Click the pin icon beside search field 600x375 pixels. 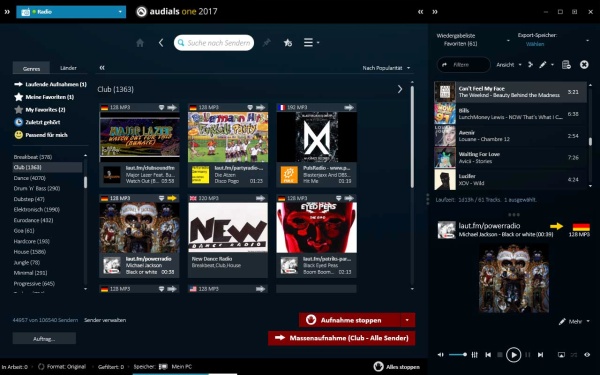click(x=267, y=43)
